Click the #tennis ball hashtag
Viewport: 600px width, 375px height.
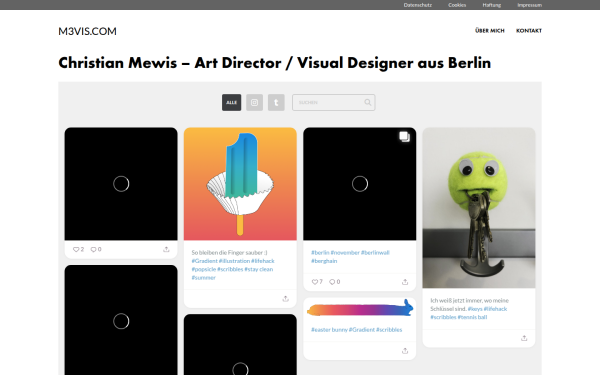(472, 317)
